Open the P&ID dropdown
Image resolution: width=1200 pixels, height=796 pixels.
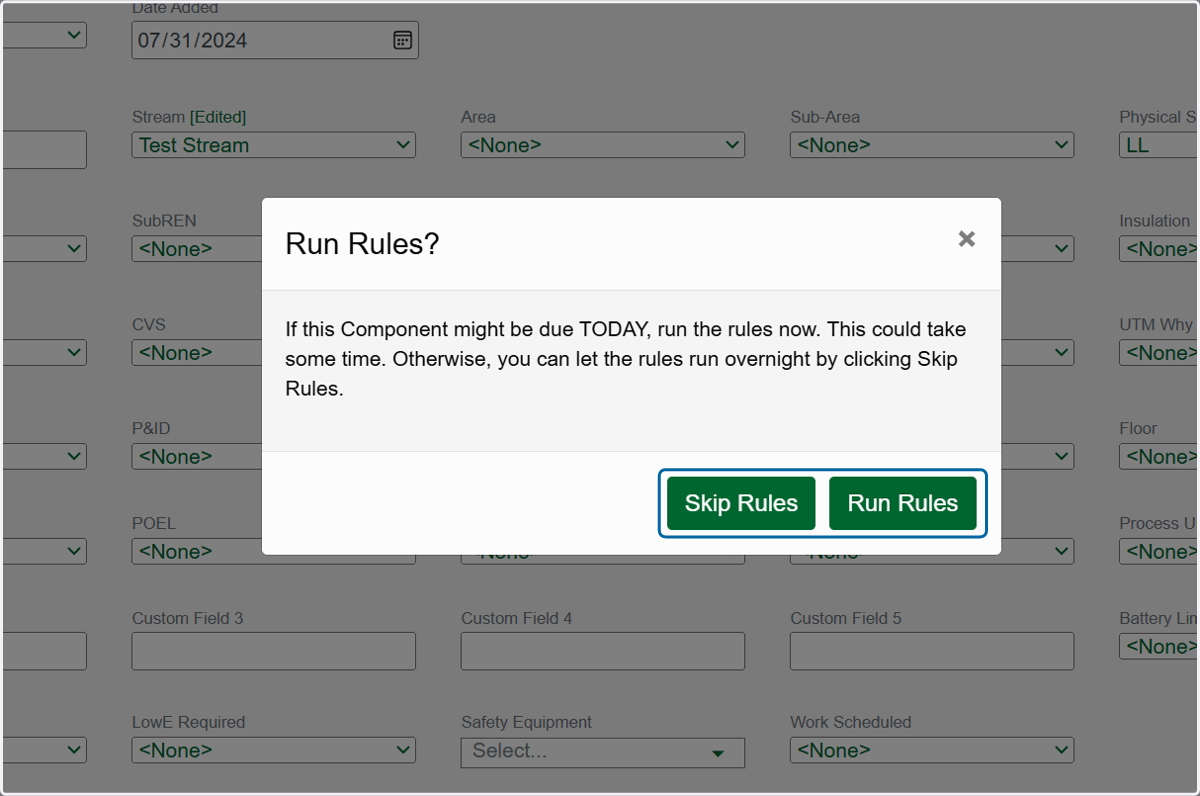point(197,457)
